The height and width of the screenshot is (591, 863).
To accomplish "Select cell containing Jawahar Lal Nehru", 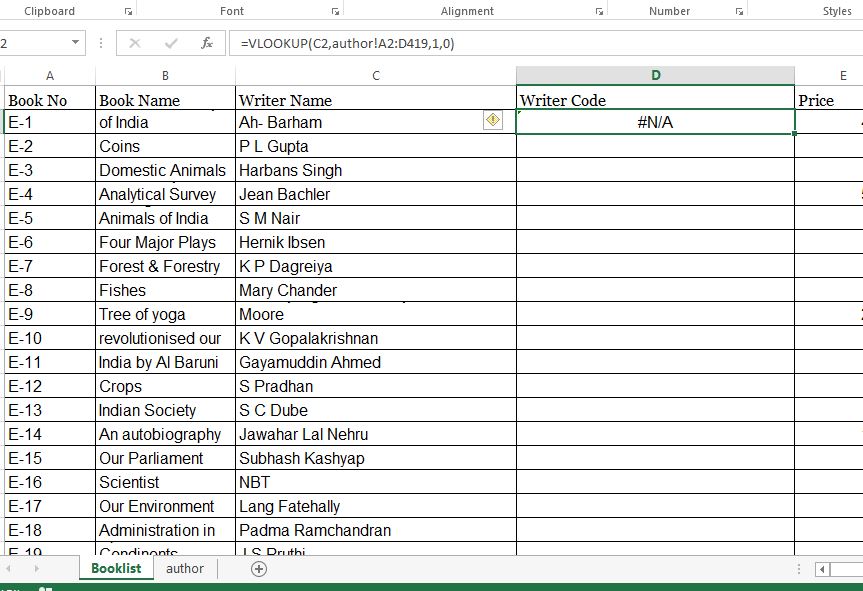I will click(x=376, y=434).
